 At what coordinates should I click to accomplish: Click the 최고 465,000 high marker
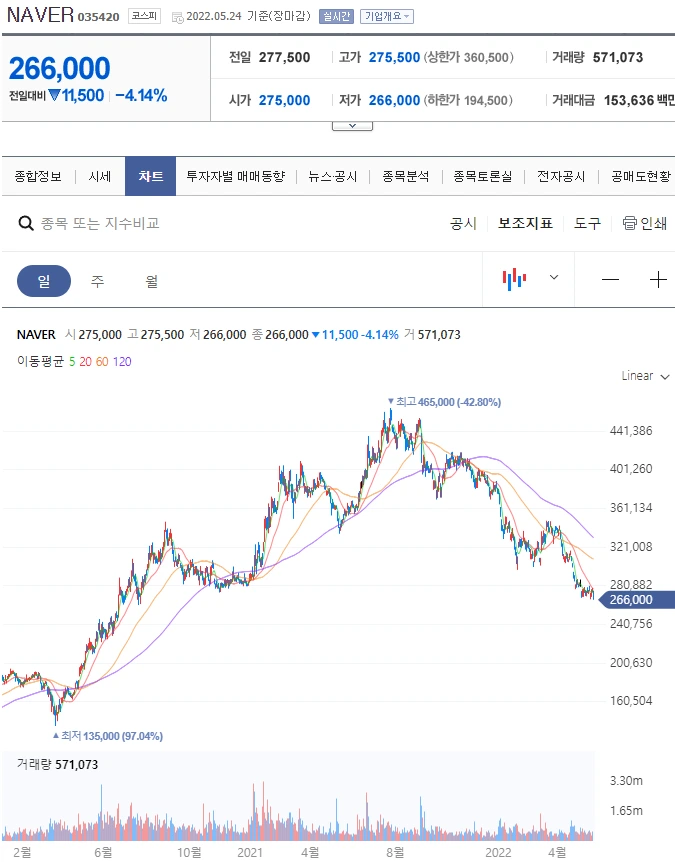point(444,402)
